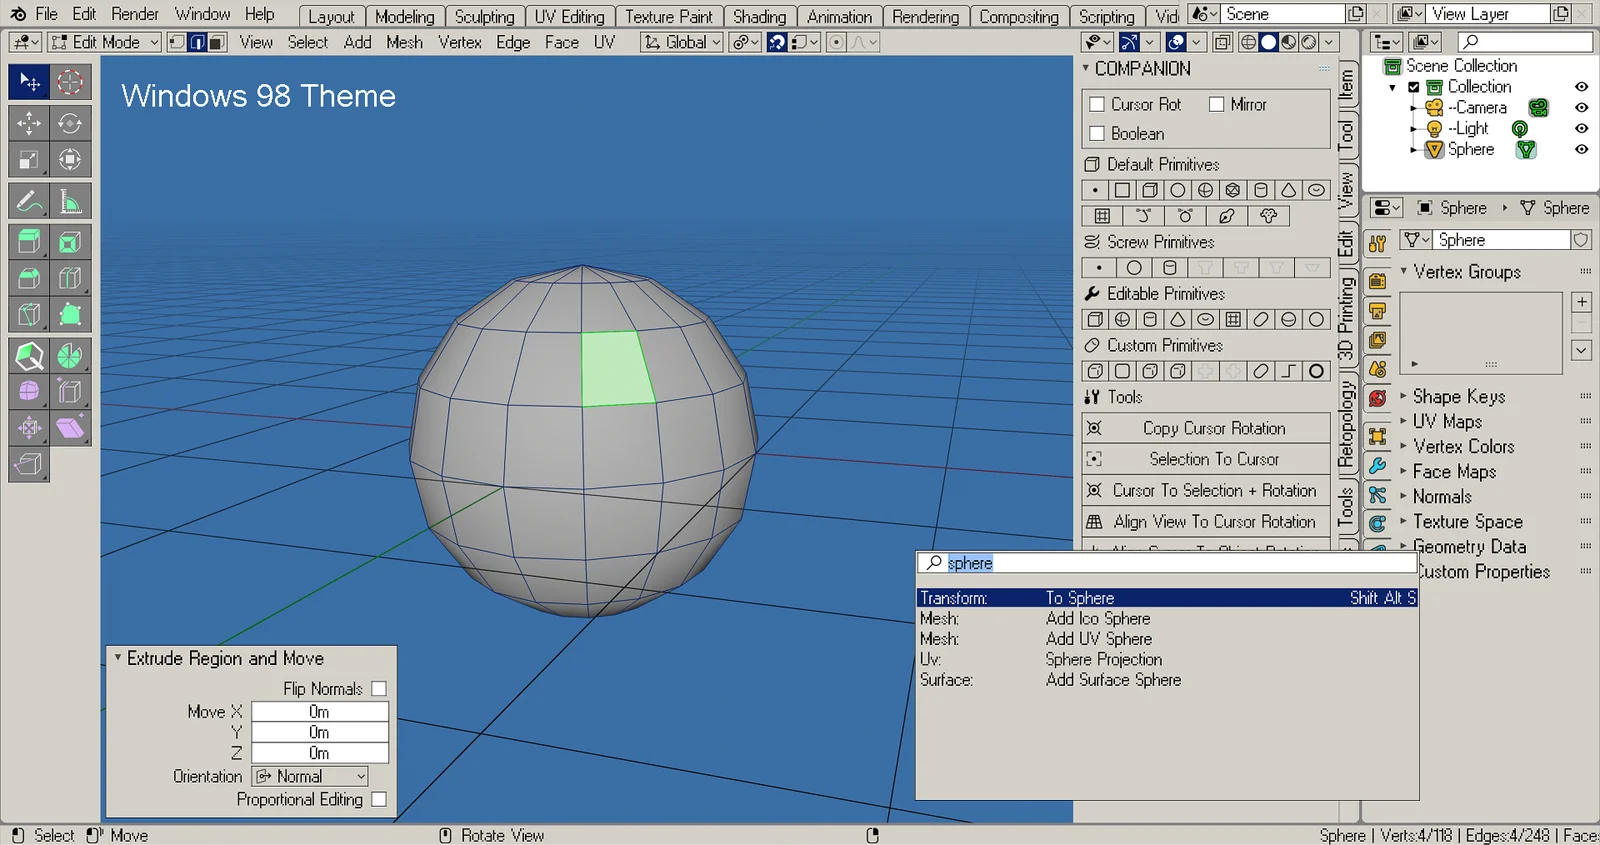Activate the Rotate tool in toolbar
The image size is (1600, 845).
[x=69, y=123]
